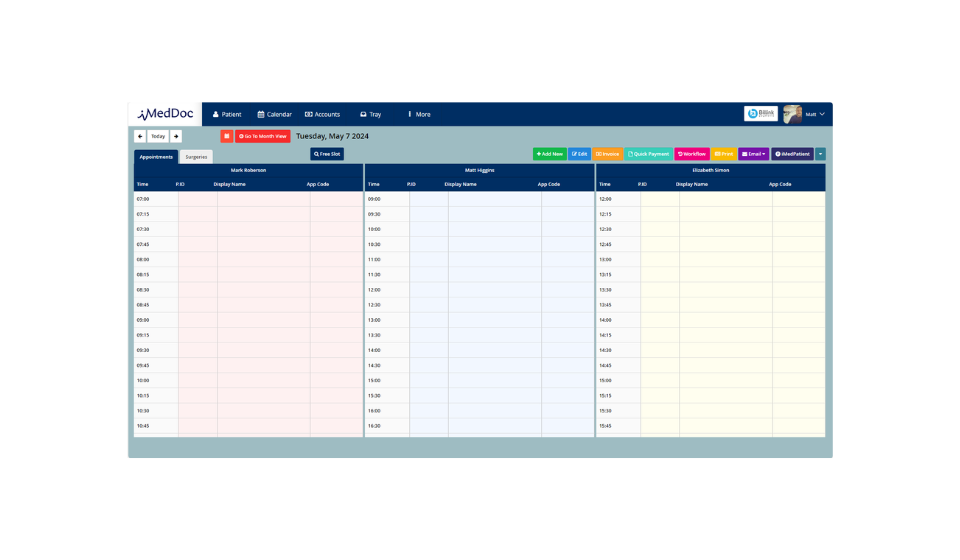
Task: Open the orange Invoice button
Action: click(x=607, y=154)
